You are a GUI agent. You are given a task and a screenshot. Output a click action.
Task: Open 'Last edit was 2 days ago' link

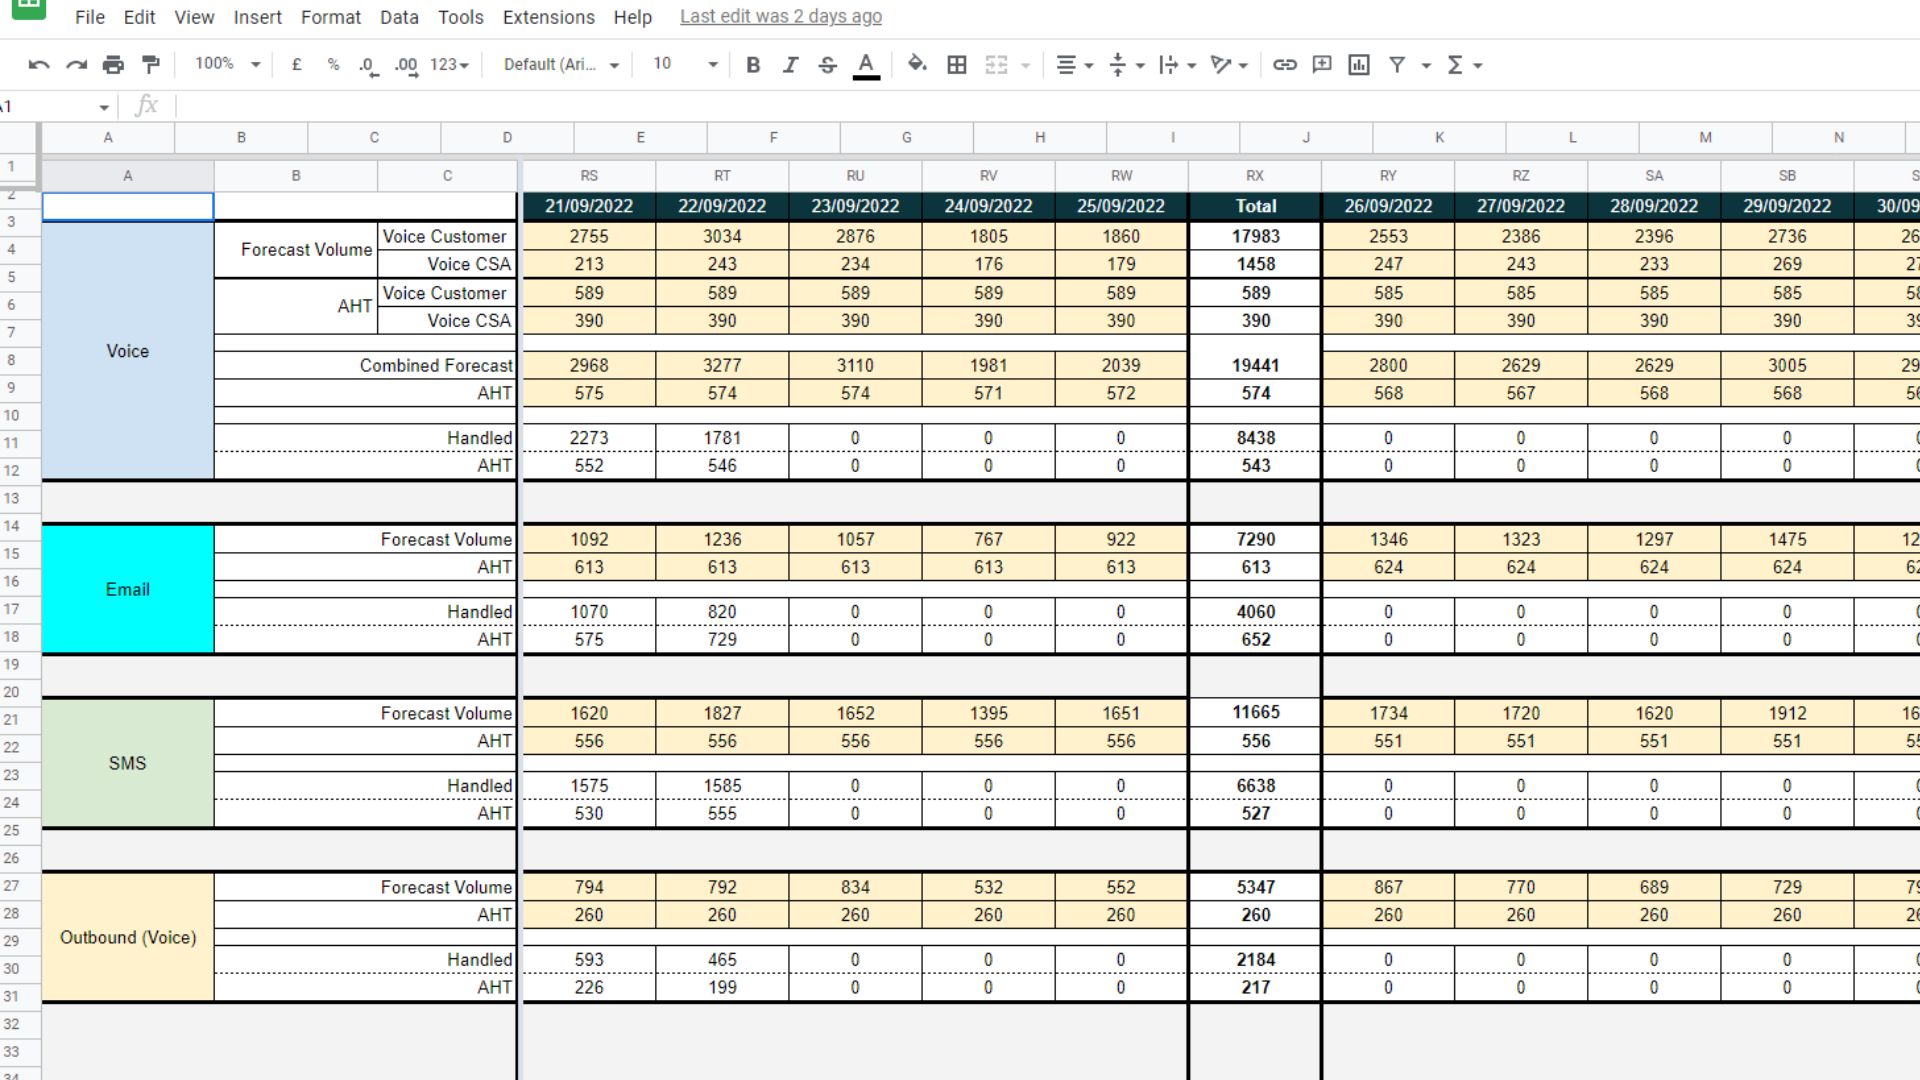[x=780, y=17]
